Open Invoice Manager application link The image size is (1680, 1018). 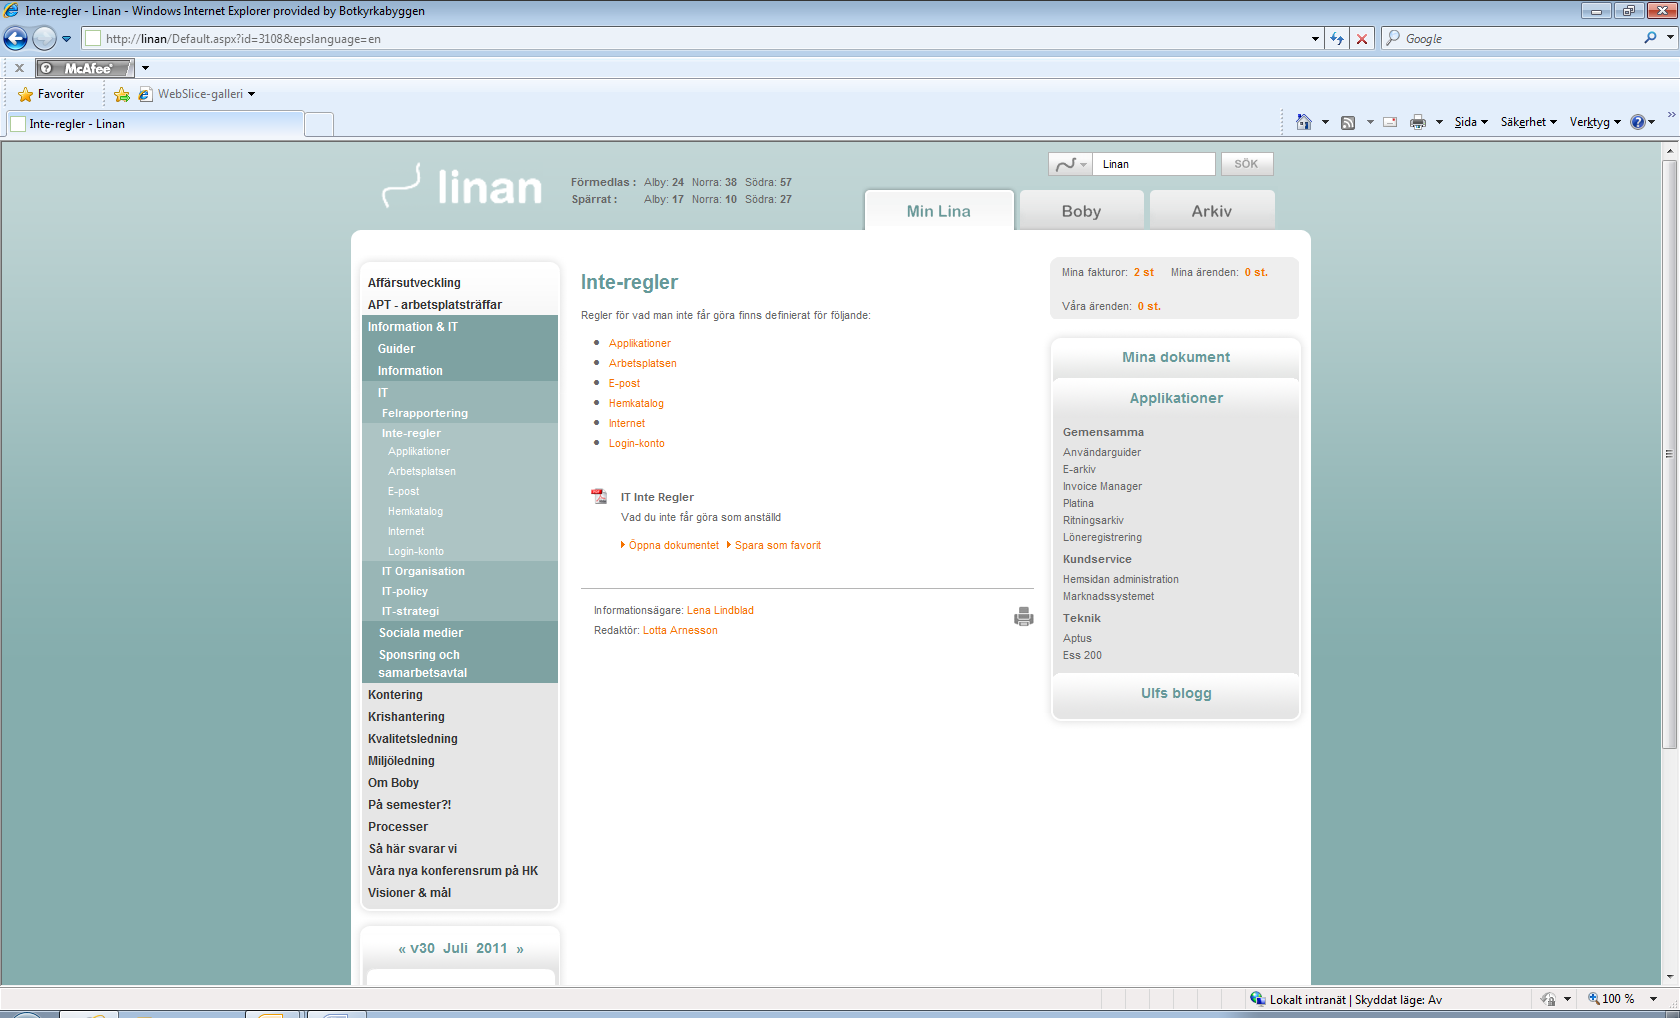click(1102, 486)
